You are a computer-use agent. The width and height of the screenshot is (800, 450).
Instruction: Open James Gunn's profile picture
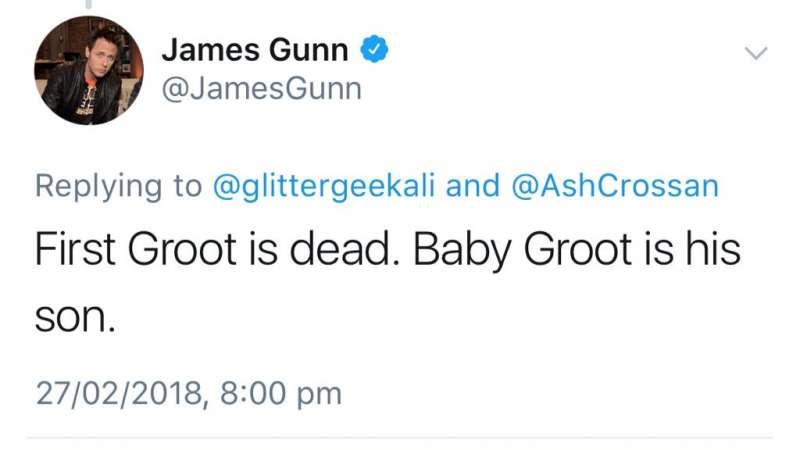[x=88, y=70]
